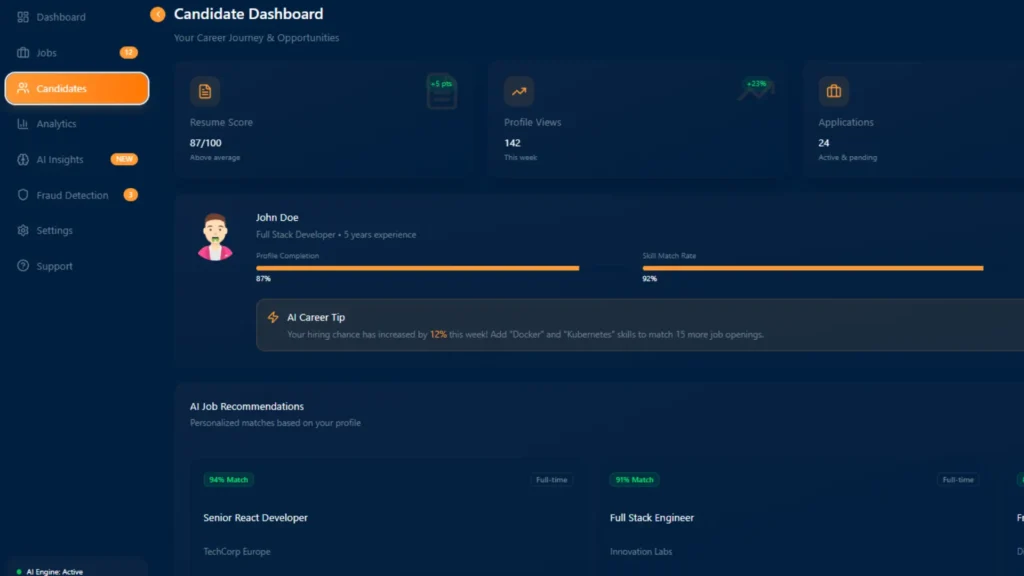Open the Full Stack Engineer job title
Screen dimensions: 1024x576
click(x=652, y=518)
